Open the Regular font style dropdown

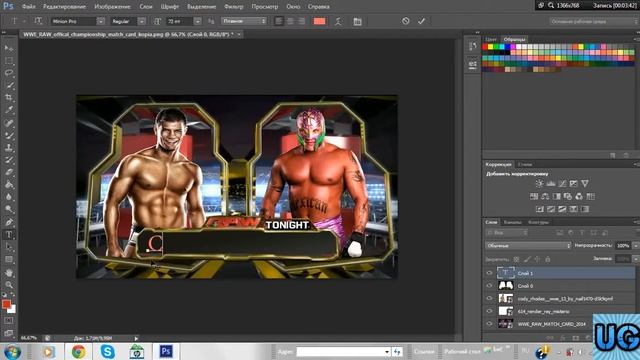tap(141, 21)
